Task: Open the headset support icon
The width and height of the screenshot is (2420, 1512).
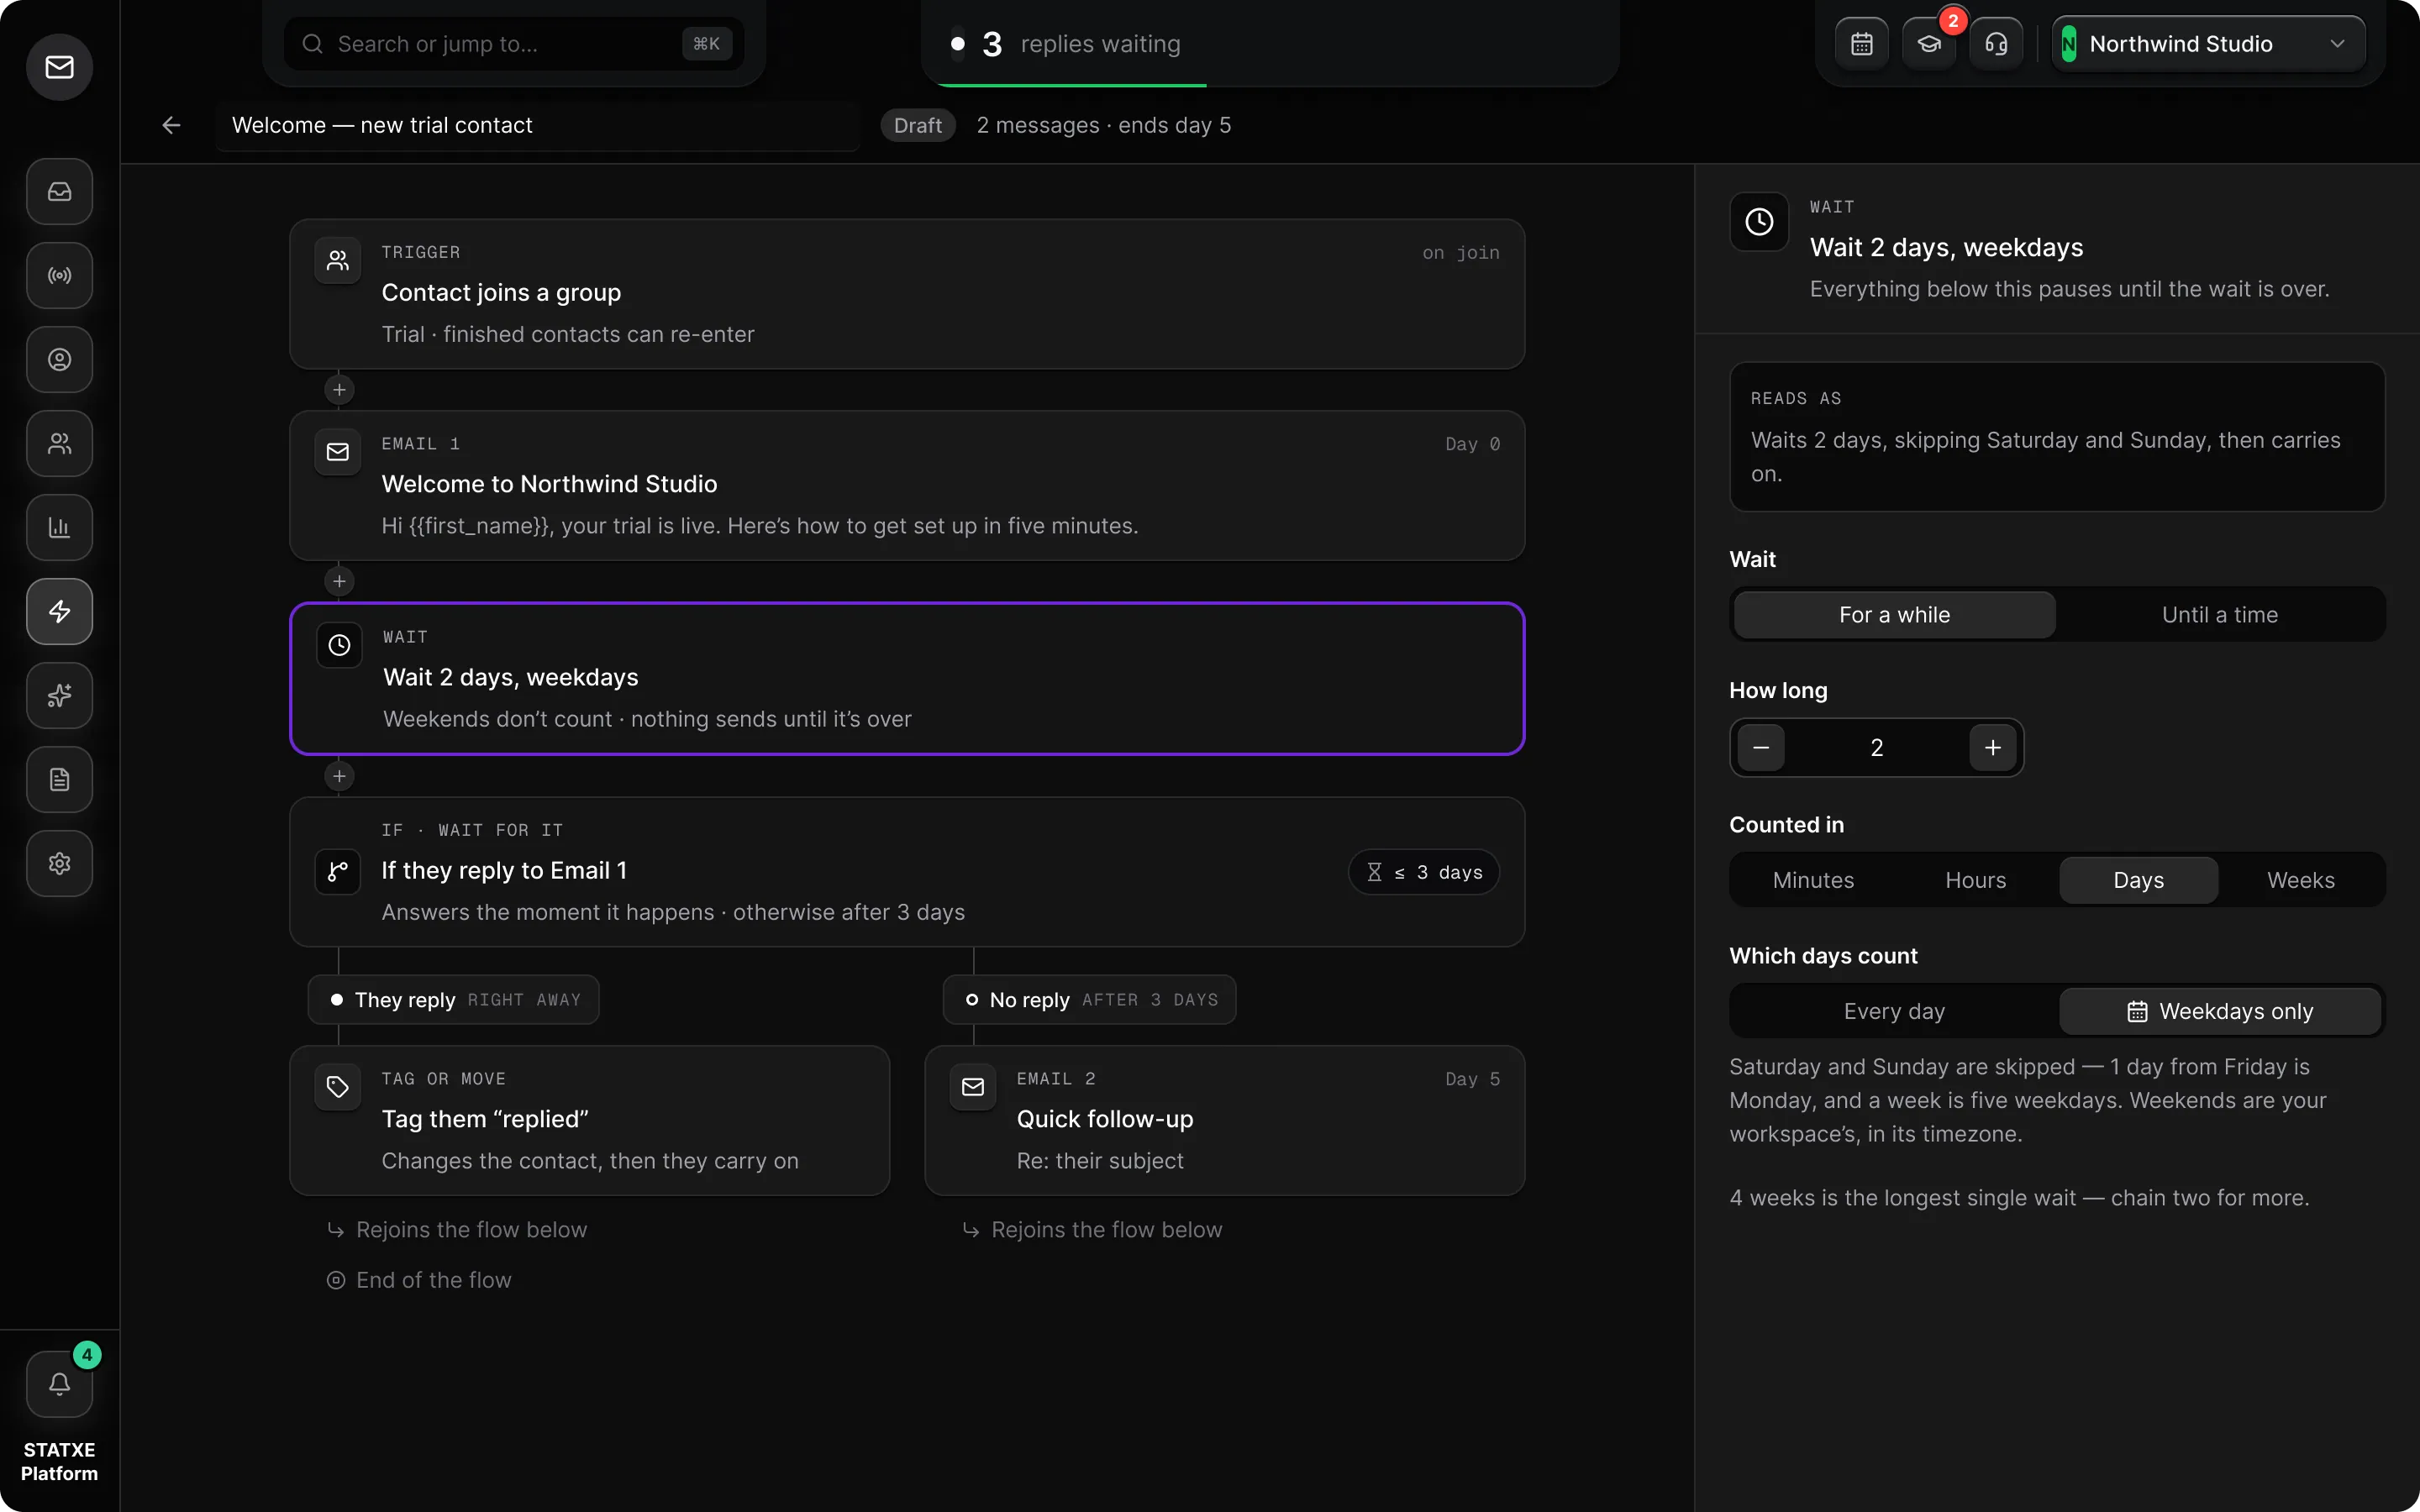Action: coord(1996,44)
